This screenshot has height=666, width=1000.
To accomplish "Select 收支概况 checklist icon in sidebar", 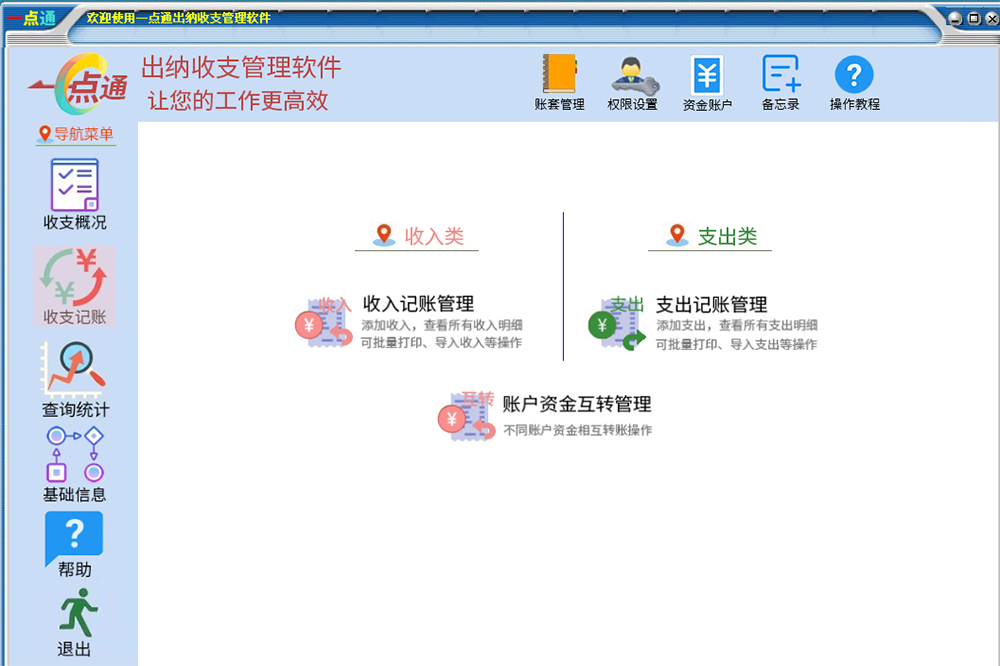I will [75, 184].
